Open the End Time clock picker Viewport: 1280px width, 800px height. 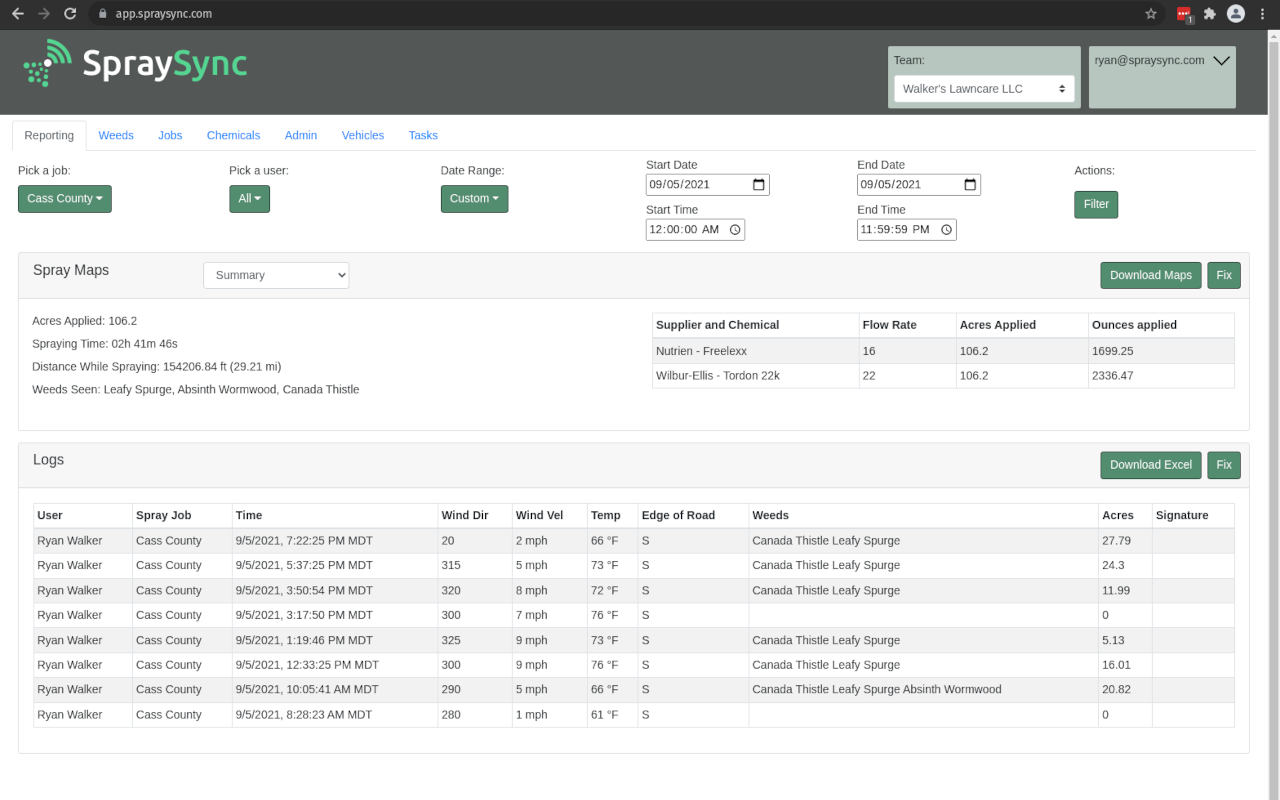pos(945,229)
